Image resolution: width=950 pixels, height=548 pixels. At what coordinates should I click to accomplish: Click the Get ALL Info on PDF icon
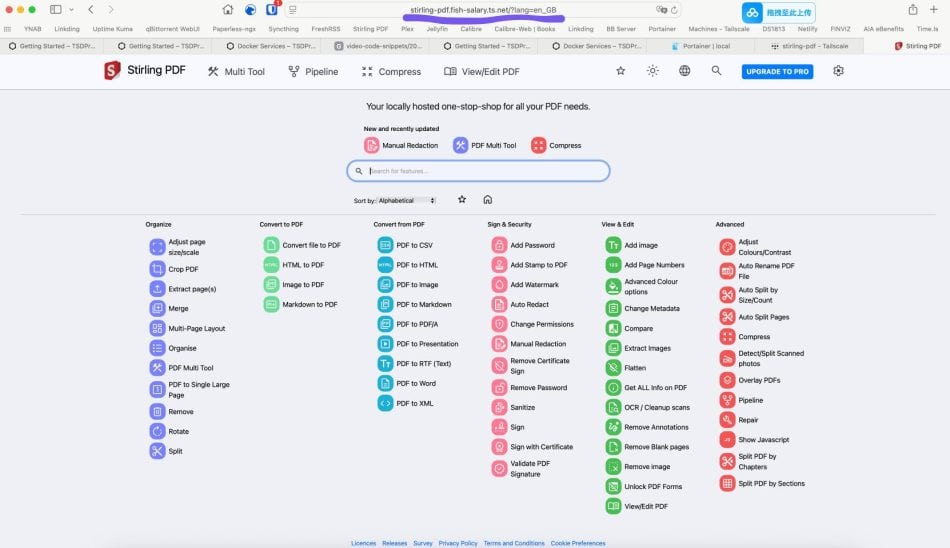613,387
